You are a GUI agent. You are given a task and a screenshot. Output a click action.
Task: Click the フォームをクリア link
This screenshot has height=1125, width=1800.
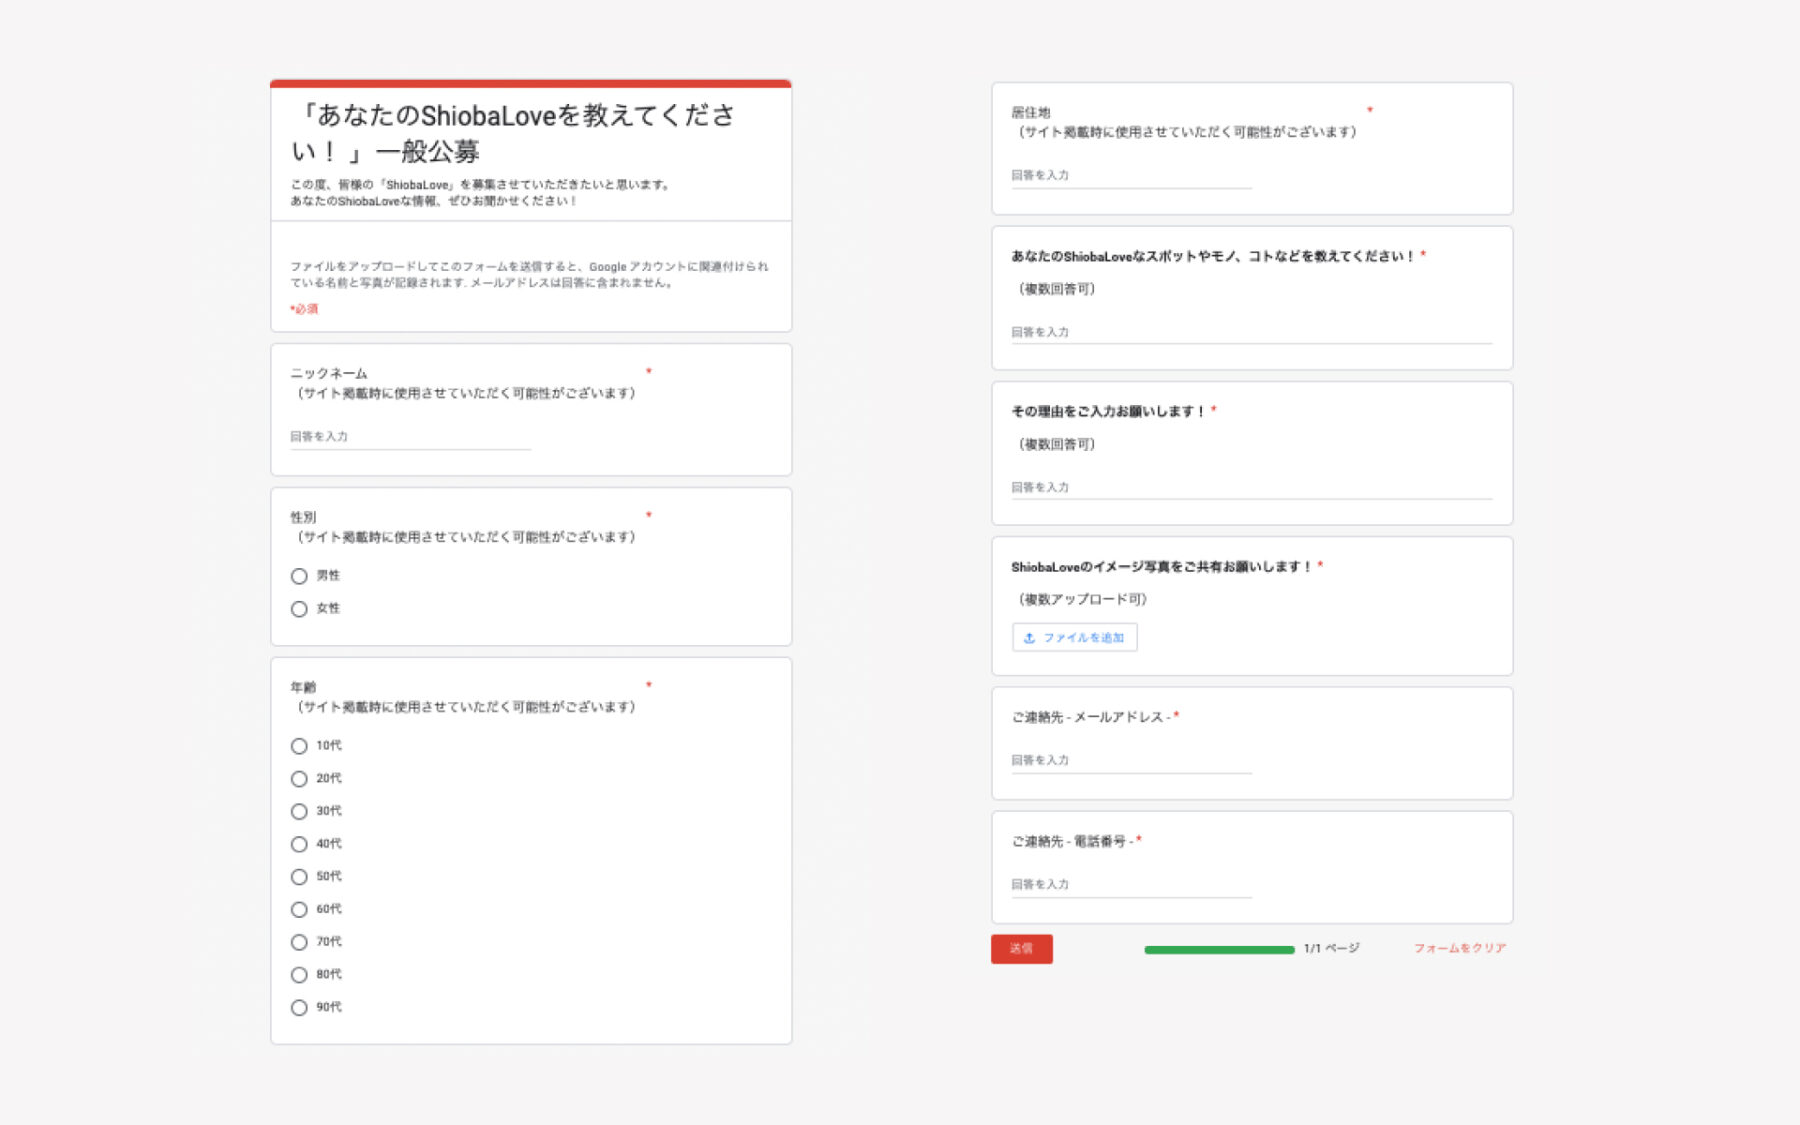click(x=1459, y=948)
